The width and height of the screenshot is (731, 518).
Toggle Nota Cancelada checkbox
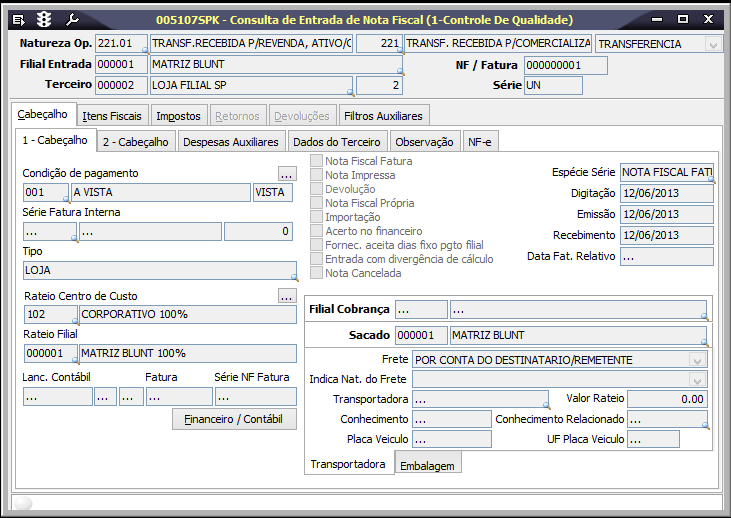click(317, 273)
